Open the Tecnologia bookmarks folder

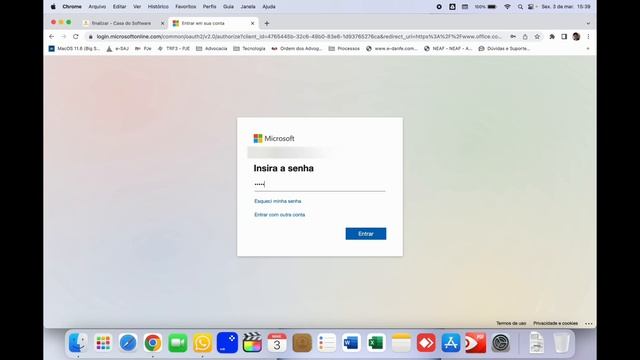(x=249, y=49)
